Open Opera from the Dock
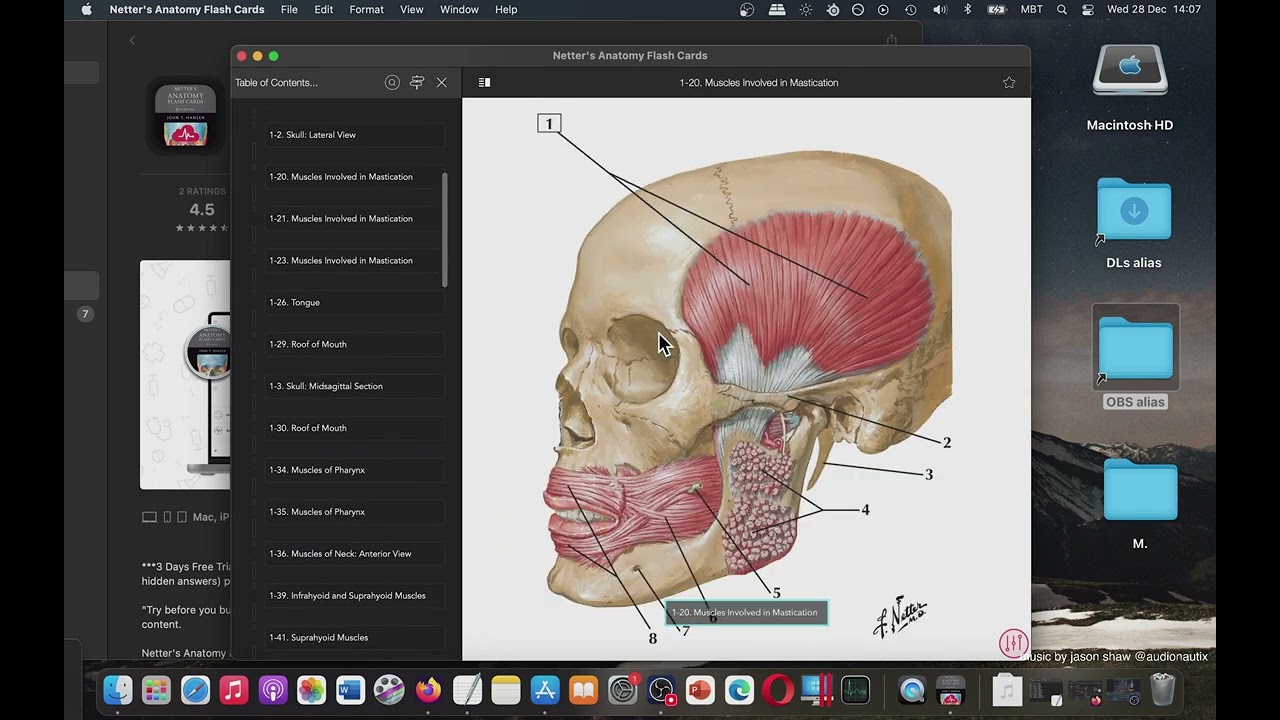1280x720 pixels. point(777,690)
